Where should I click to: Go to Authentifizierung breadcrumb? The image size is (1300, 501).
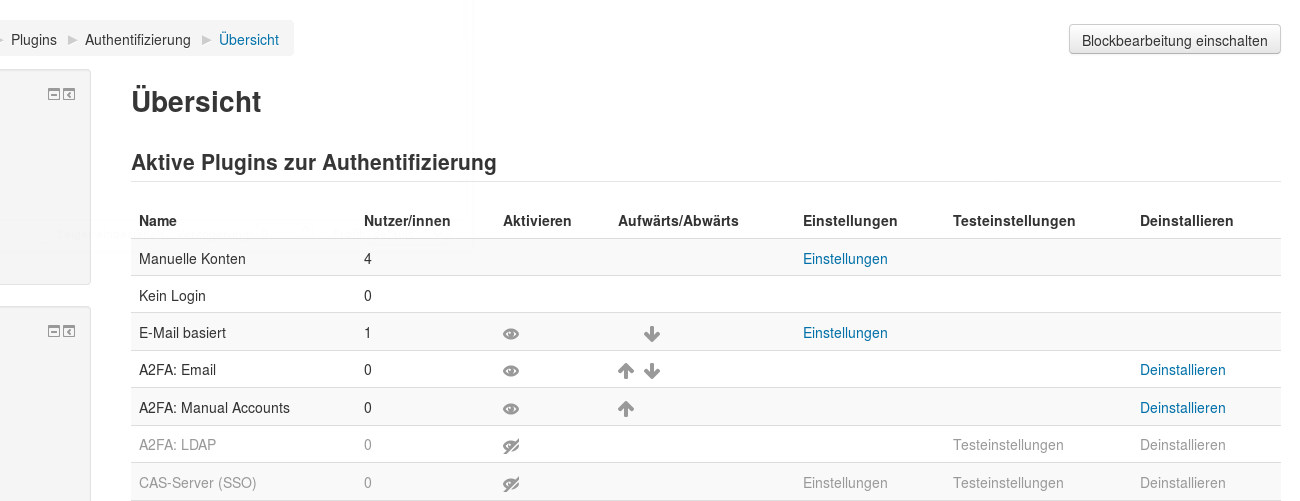coord(138,40)
